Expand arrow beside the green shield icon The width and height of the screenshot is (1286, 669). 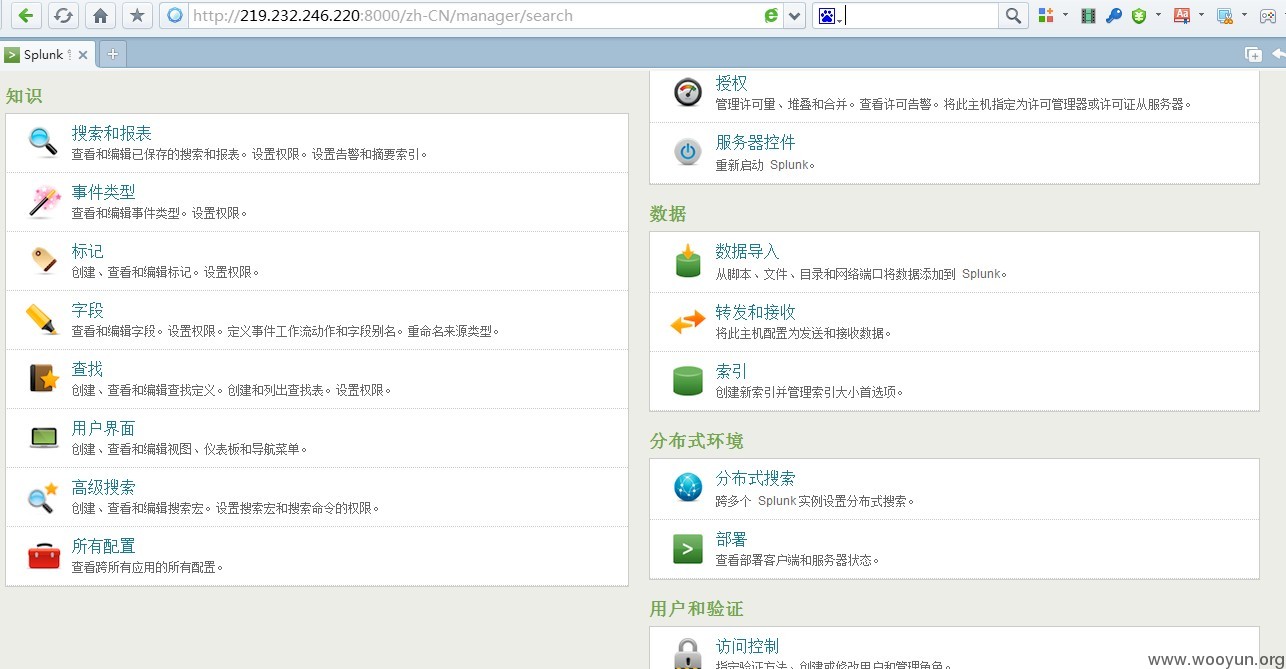(x=1158, y=15)
